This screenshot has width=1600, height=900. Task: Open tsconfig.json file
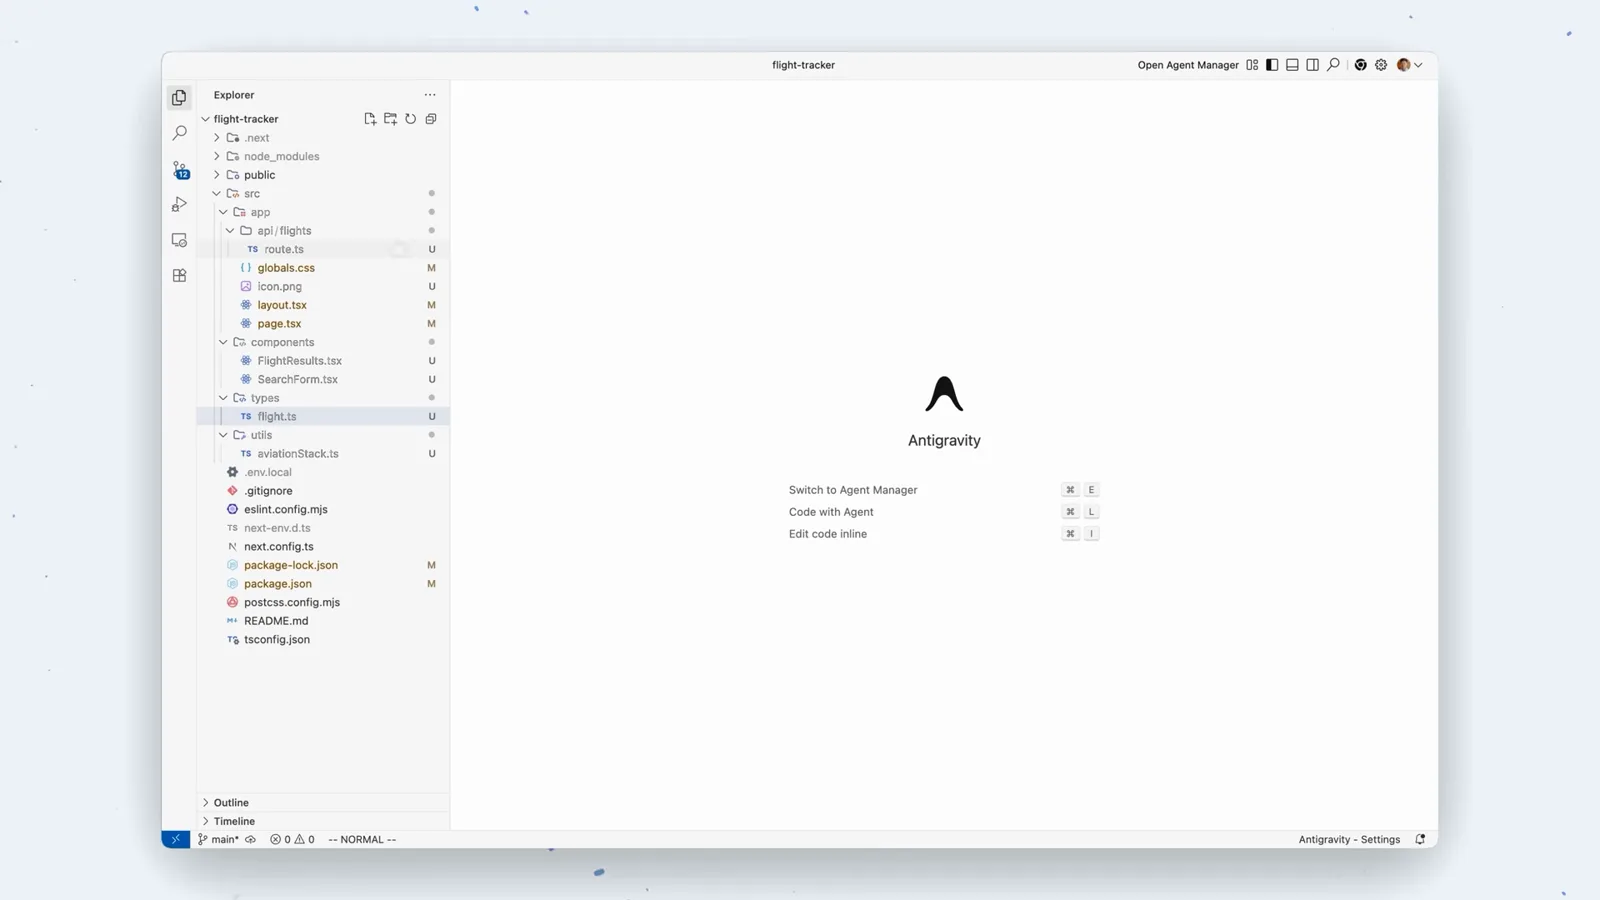(323, 640)
